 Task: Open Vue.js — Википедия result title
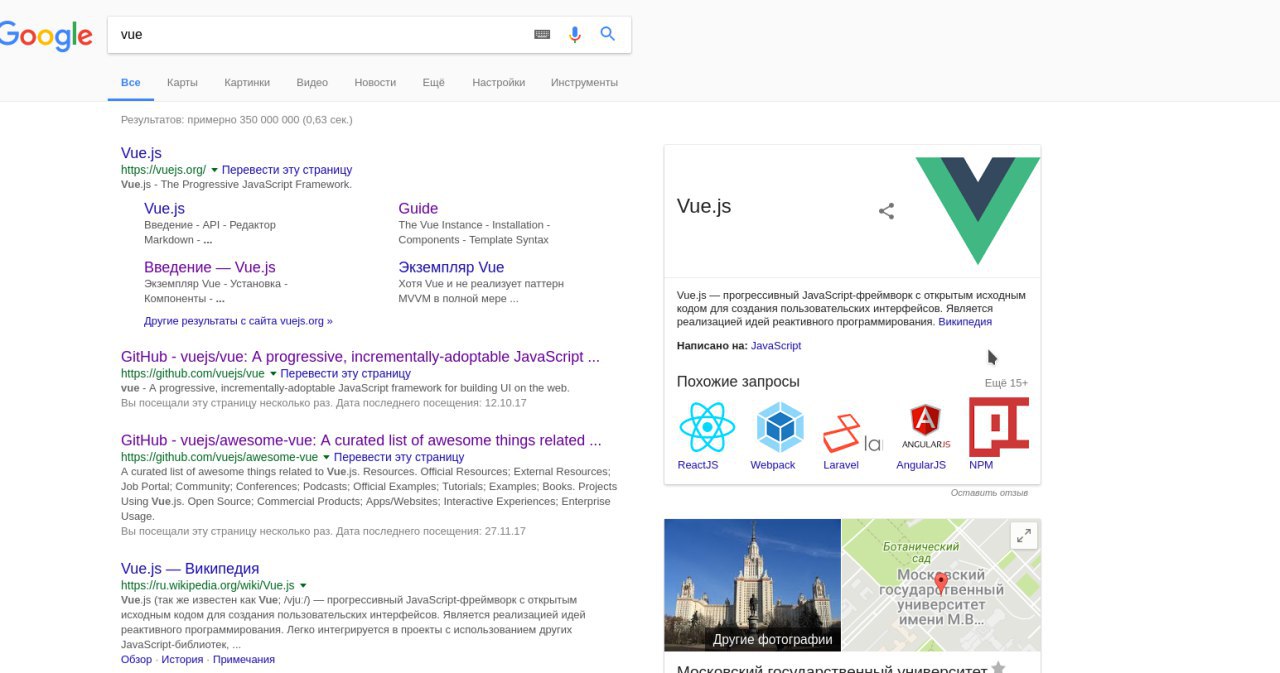click(x=190, y=568)
